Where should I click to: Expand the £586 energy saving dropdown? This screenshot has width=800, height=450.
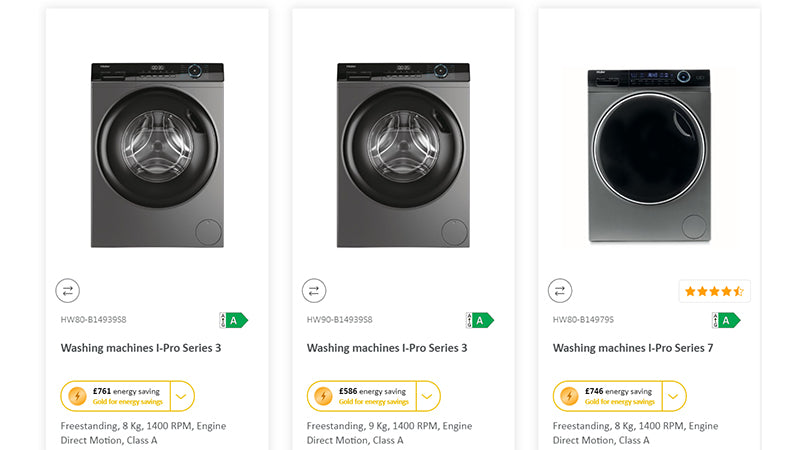point(428,396)
